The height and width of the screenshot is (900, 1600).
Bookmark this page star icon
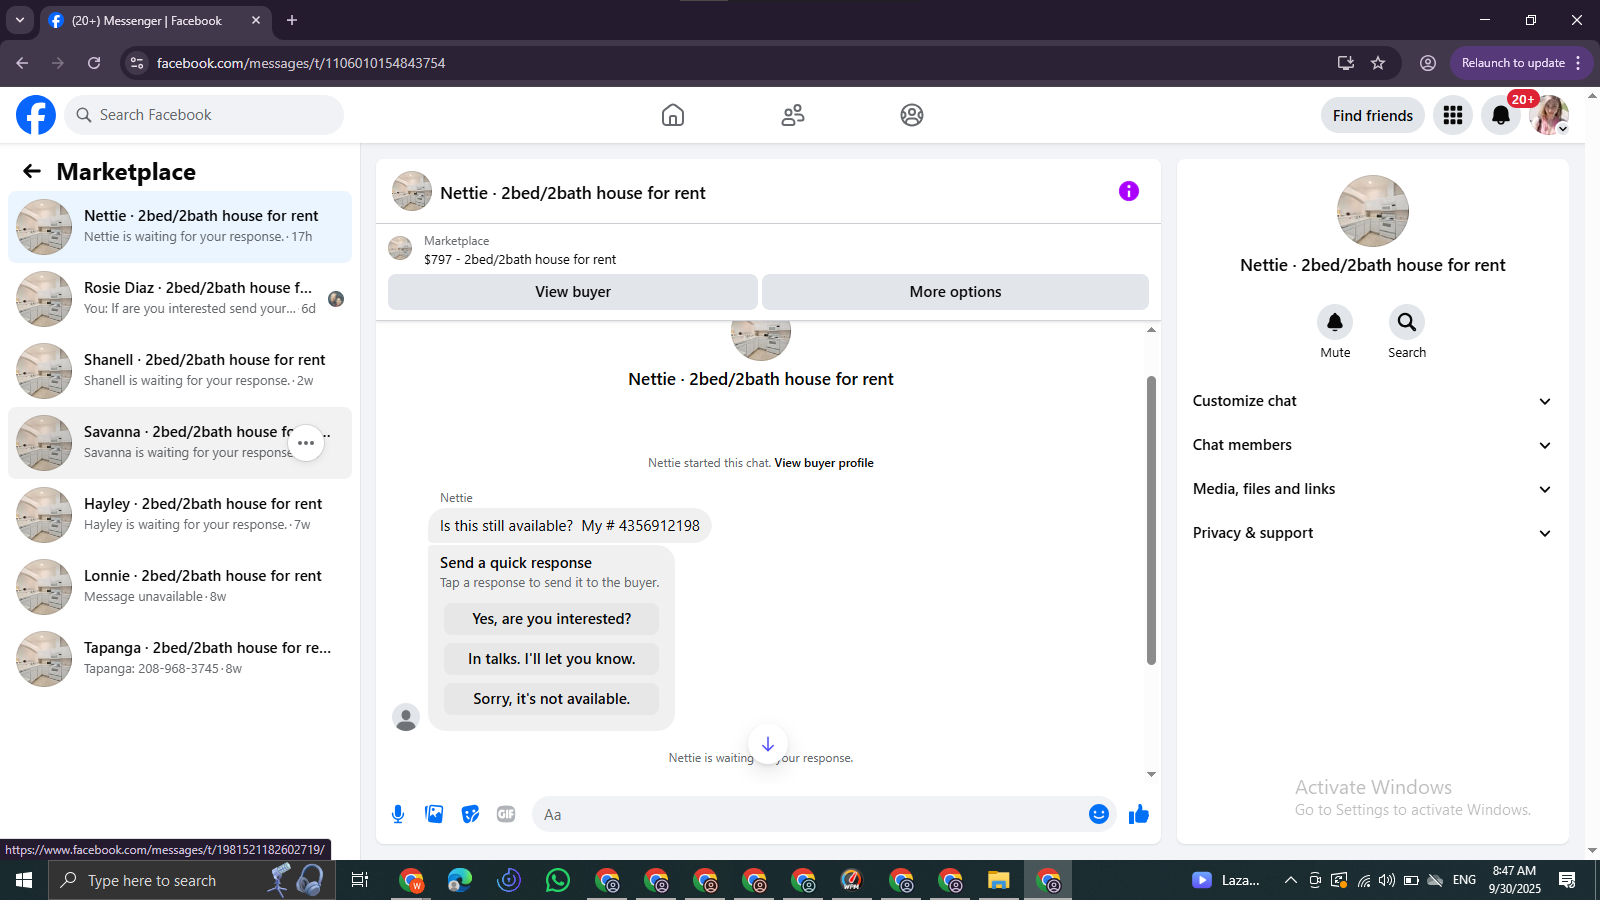pyautogui.click(x=1378, y=63)
